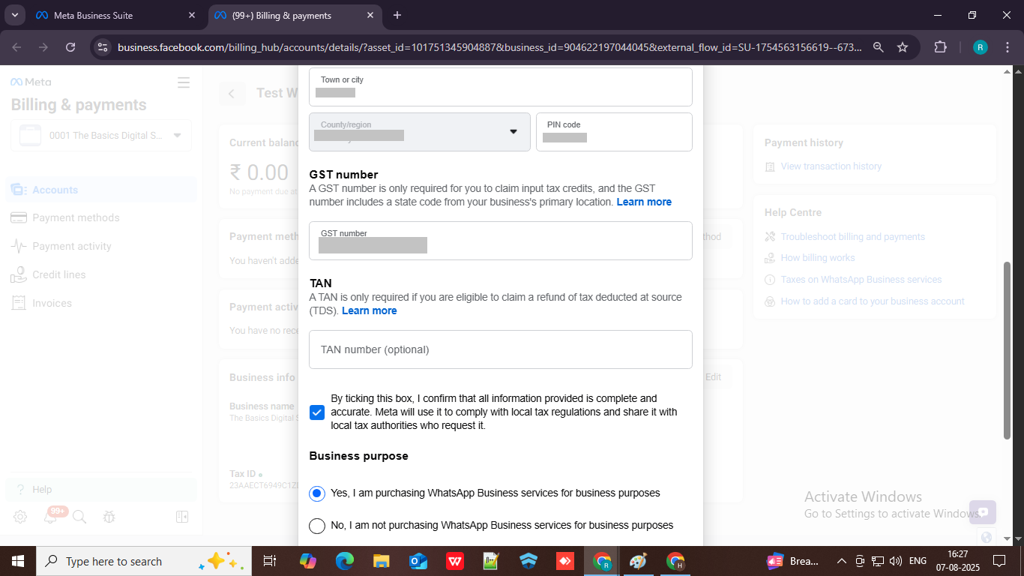Screen dimensions: 1024x576
Task: Click the browser forward arrow
Action: [x=43, y=47]
